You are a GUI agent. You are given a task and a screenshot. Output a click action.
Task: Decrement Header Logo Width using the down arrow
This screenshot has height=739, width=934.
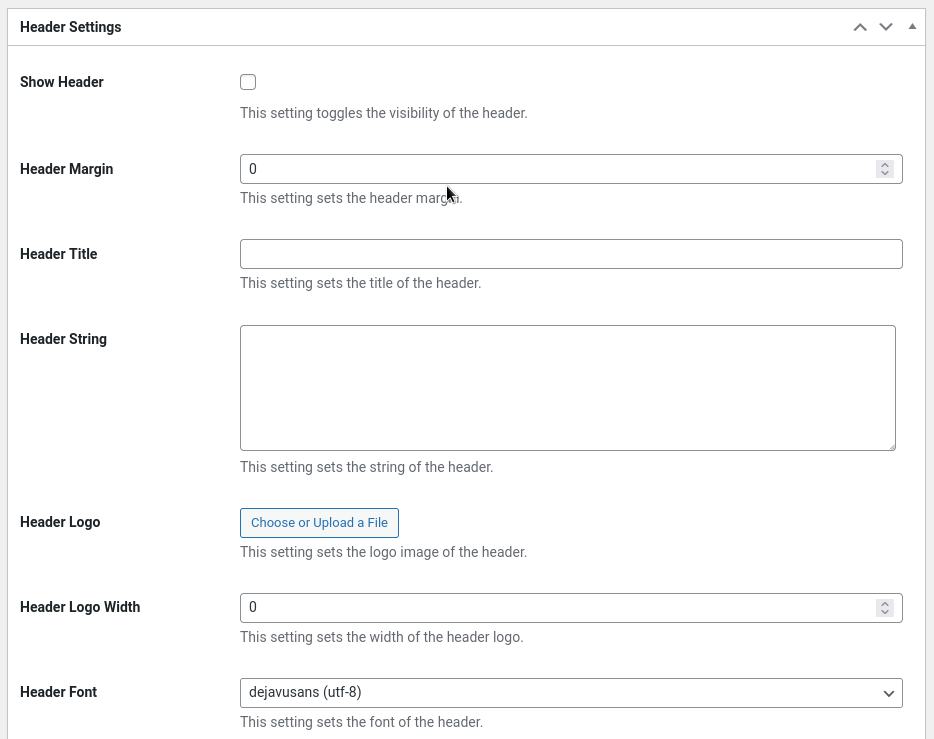tap(884, 612)
